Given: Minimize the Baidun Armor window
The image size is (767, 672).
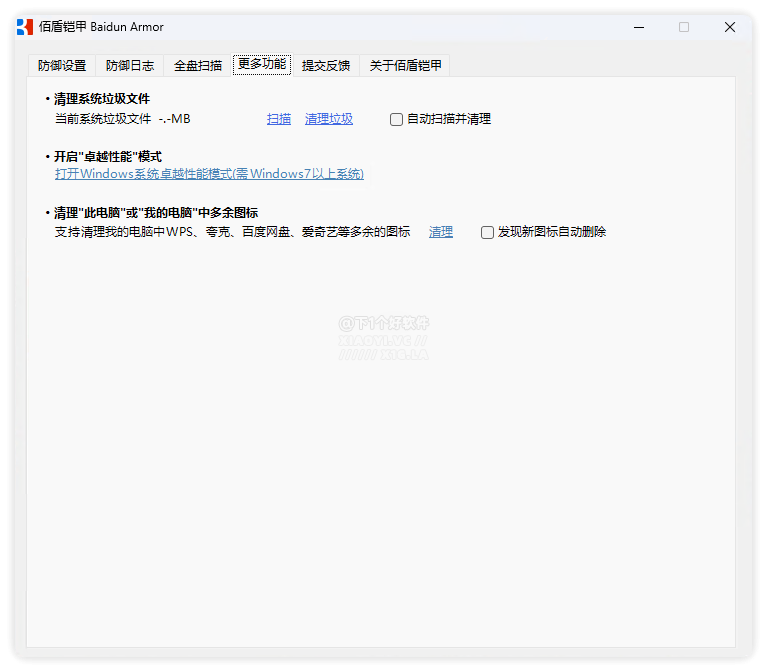Looking at the screenshot, I should [x=639, y=27].
